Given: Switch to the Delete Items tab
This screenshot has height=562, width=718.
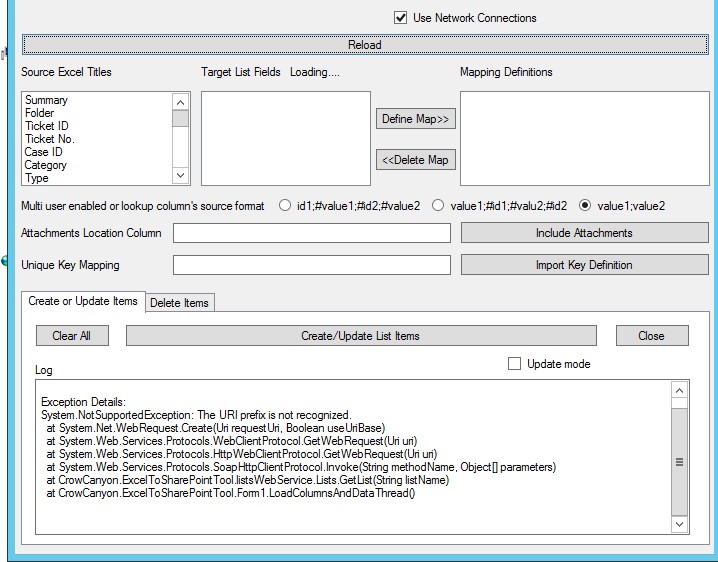Looking at the screenshot, I should (x=180, y=303).
